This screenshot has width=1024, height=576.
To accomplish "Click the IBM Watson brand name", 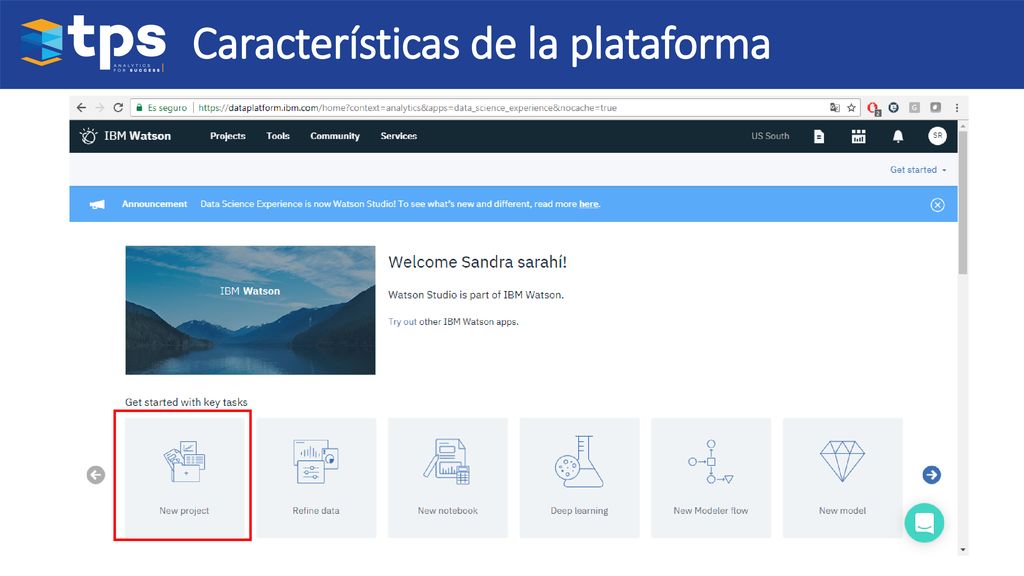I will coord(138,136).
